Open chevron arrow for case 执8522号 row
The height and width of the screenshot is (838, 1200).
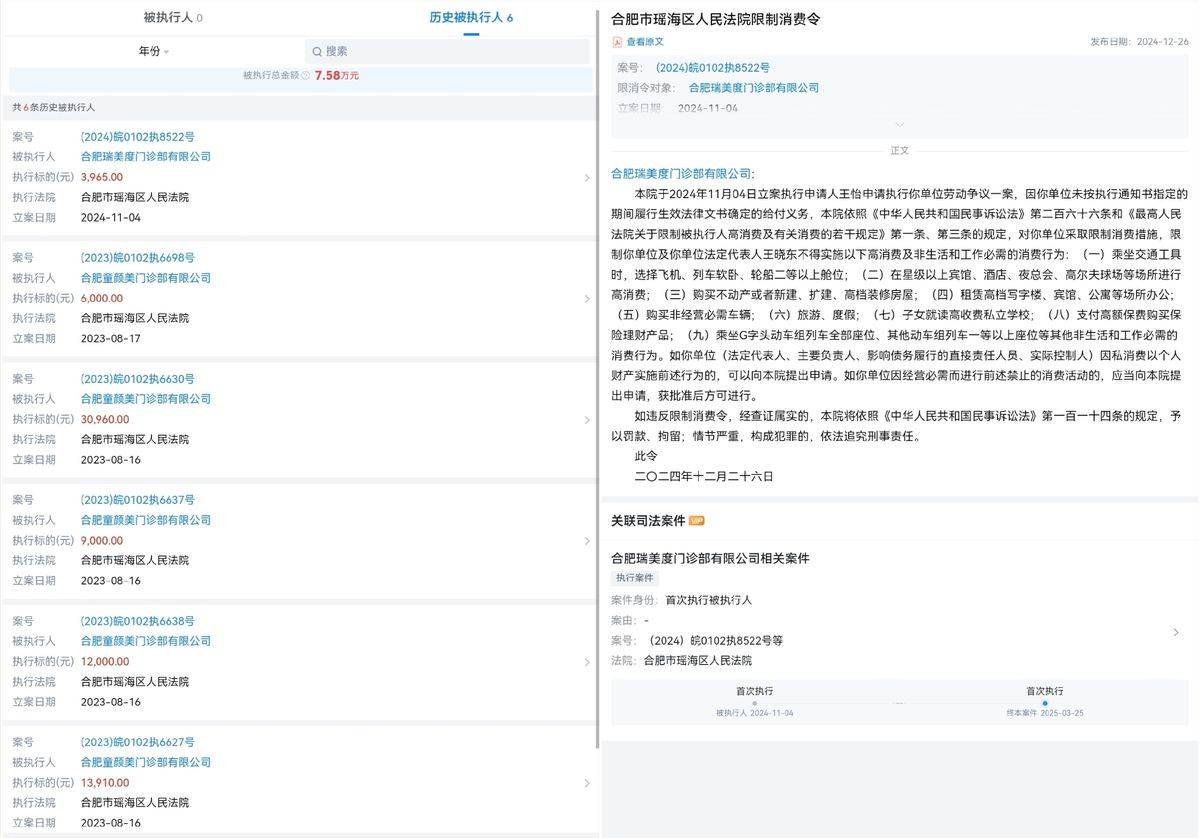tap(587, 178)
